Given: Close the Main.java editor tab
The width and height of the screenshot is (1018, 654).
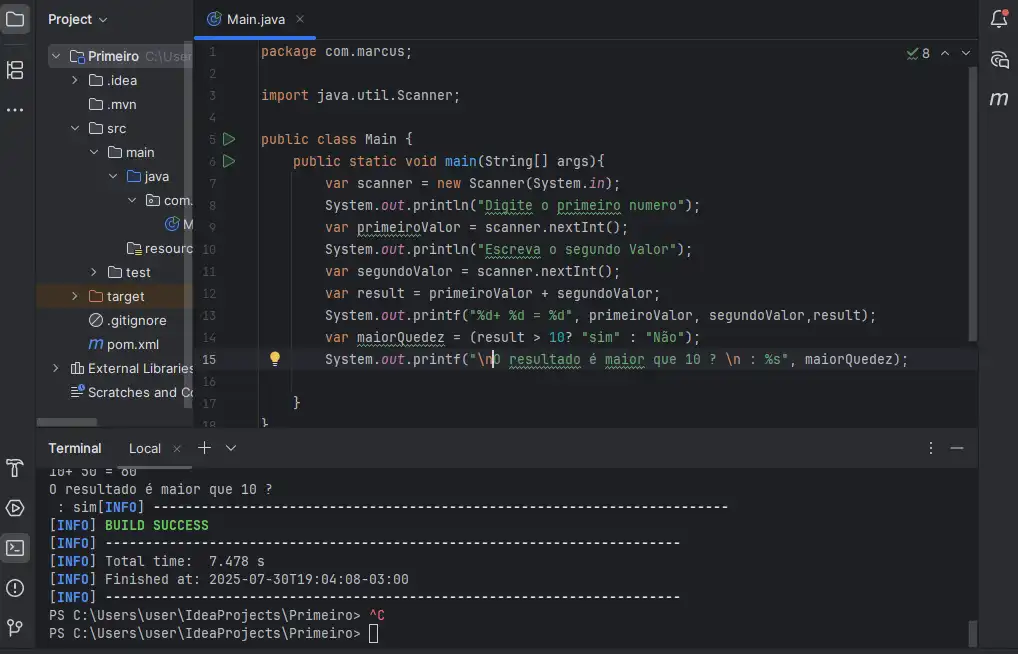Looking at the screenshot, I should point(300,19).
